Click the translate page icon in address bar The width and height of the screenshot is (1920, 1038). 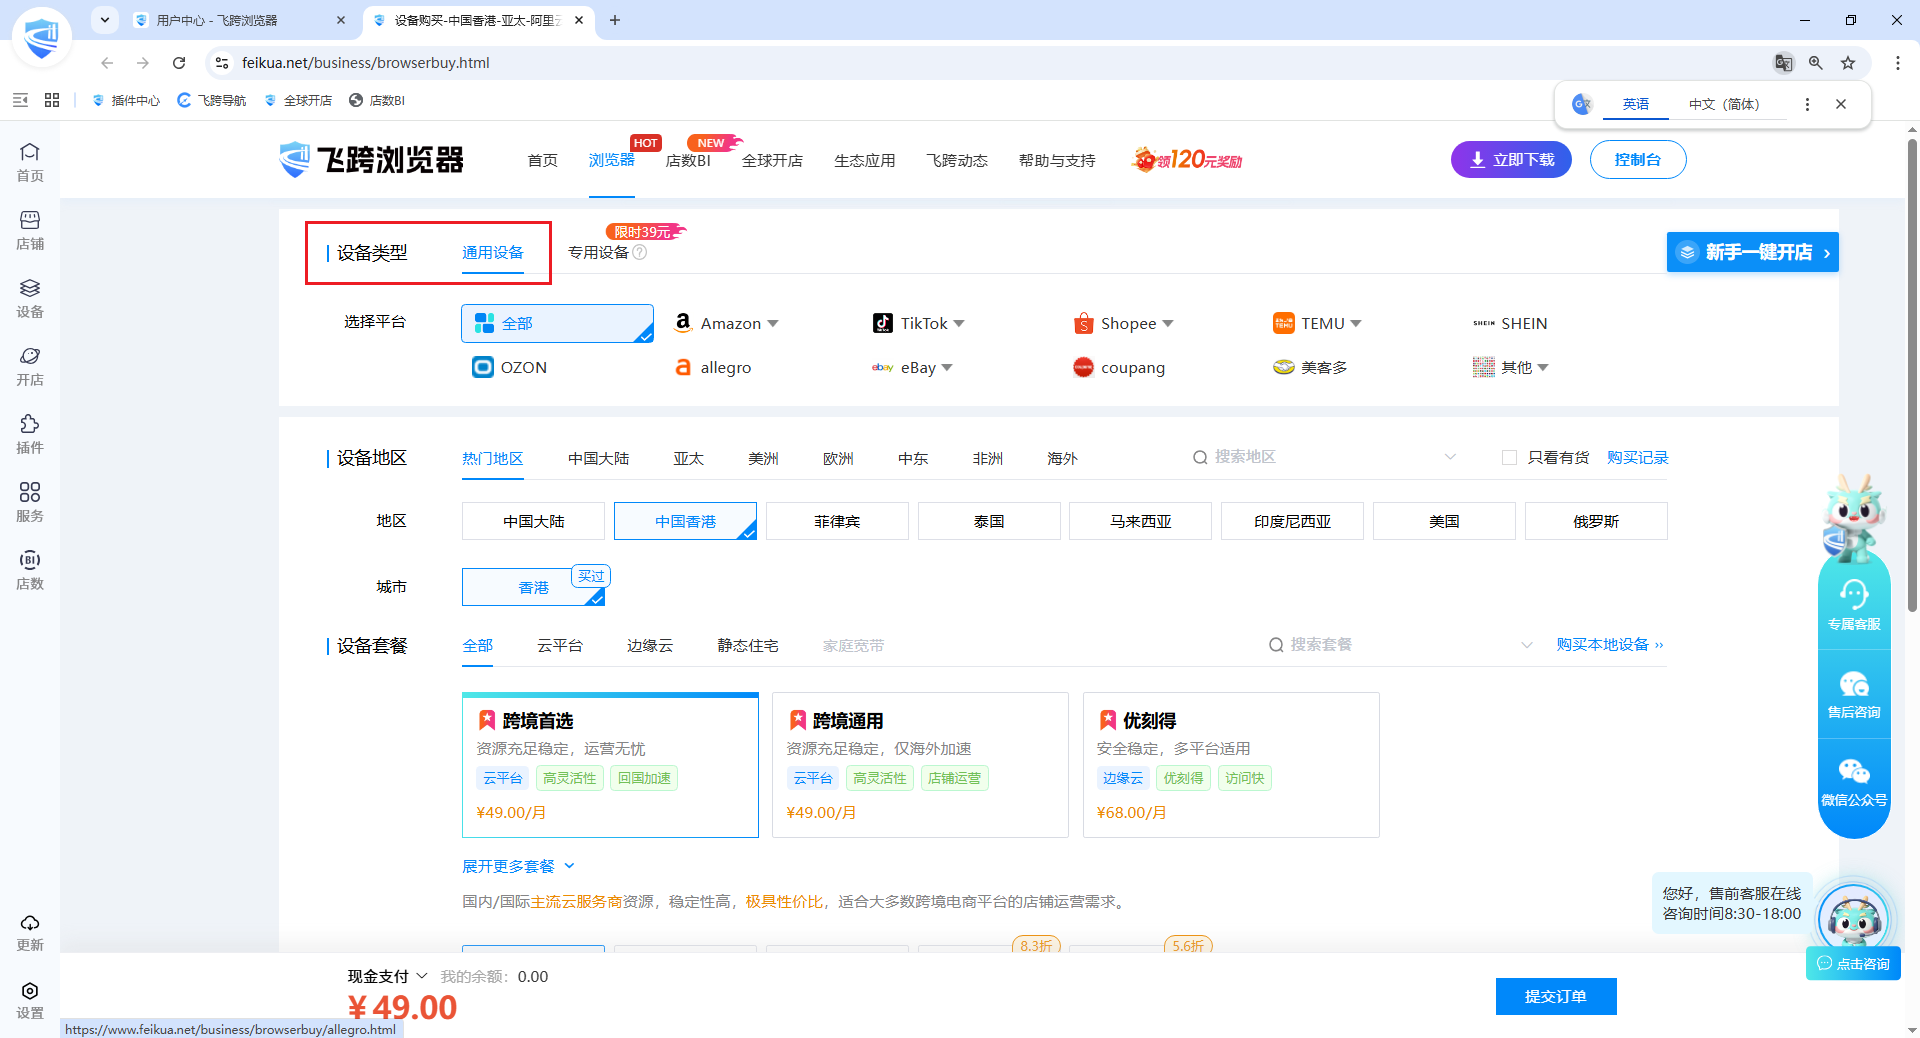pos(1783,63)
